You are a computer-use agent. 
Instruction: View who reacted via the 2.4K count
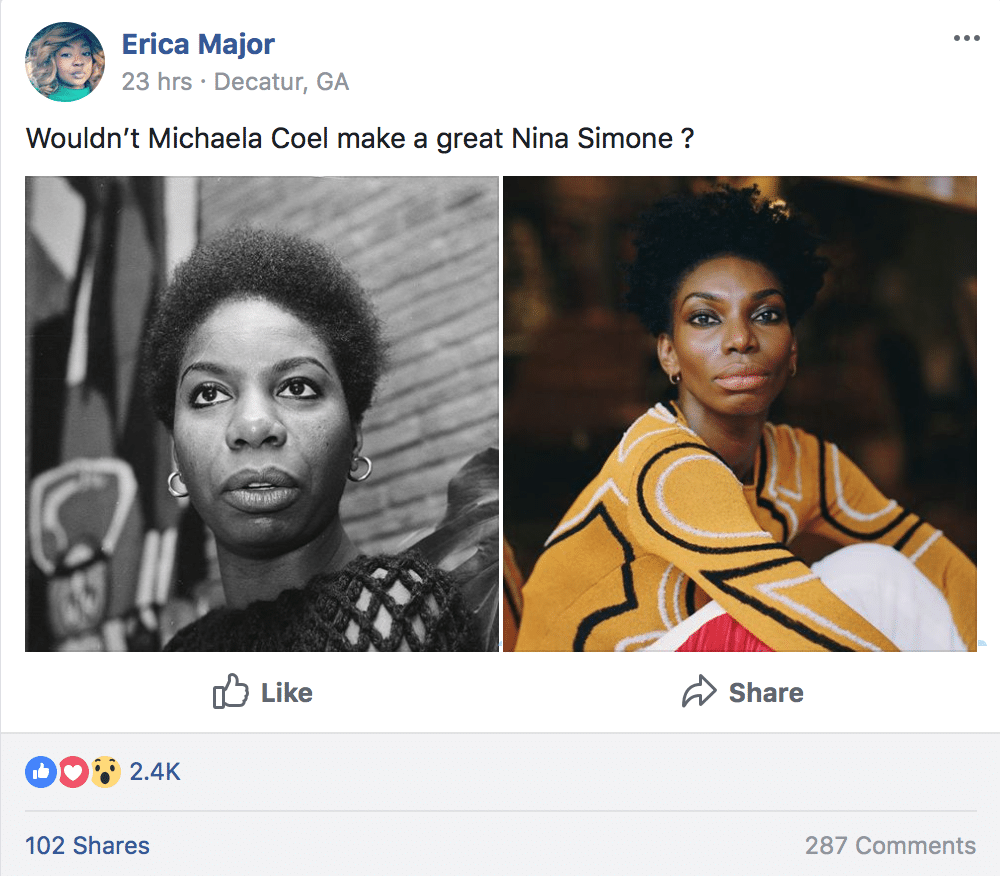(x=155, y=771)
